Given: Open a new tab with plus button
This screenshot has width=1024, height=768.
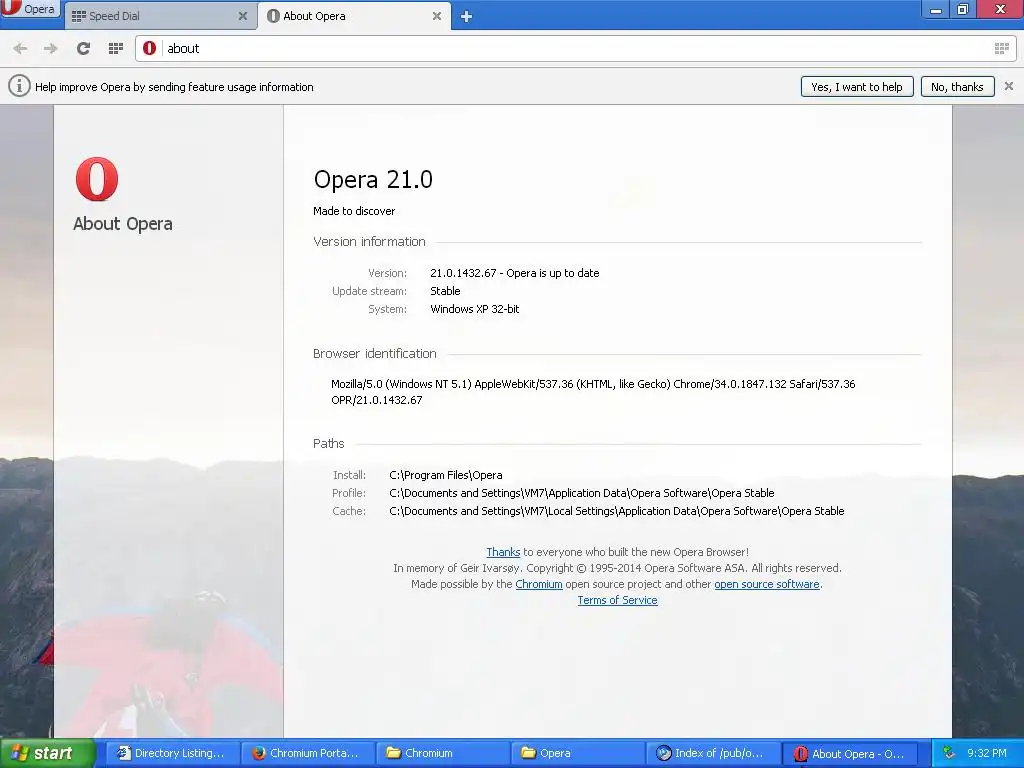Looking at the screenshot, I should click(x=466, y=16).
